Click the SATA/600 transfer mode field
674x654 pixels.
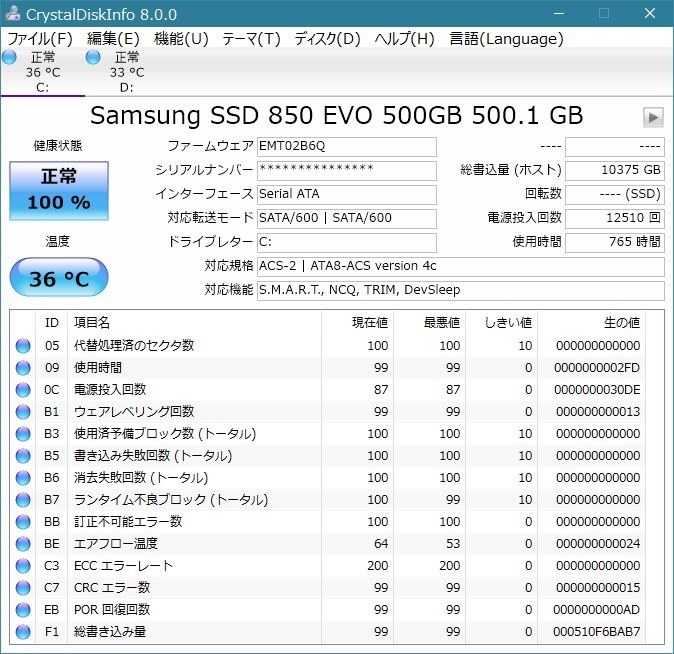tap(347, 218)
